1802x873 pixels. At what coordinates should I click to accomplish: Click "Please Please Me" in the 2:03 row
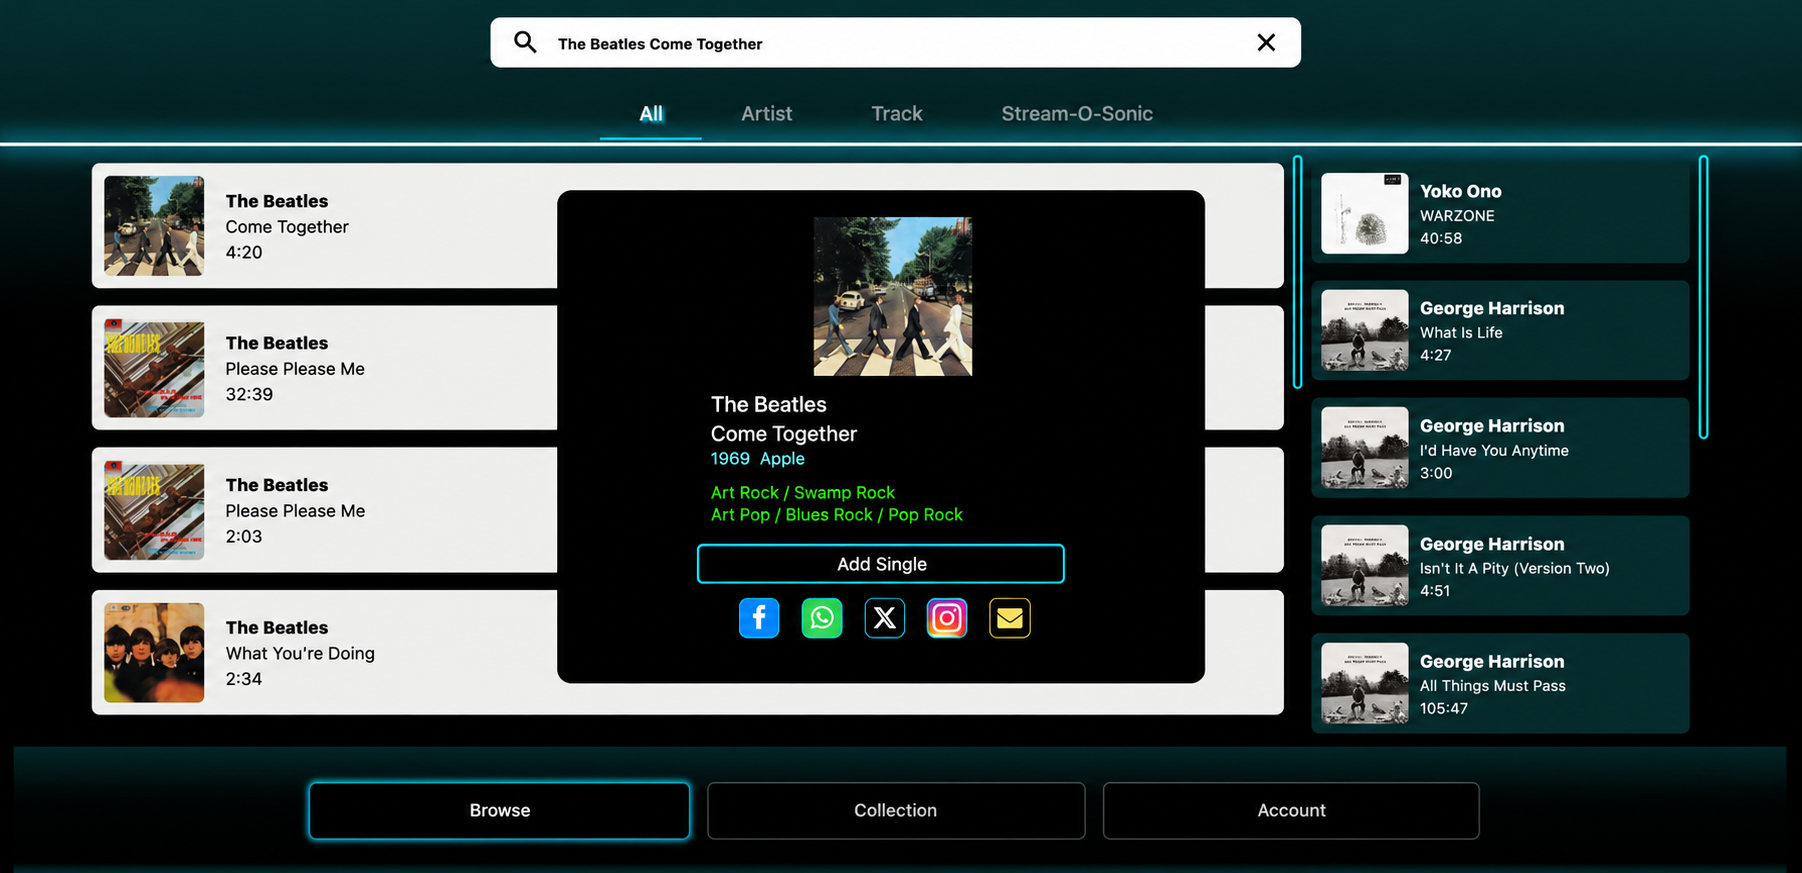pyautogui.click(x=295, y=511)
